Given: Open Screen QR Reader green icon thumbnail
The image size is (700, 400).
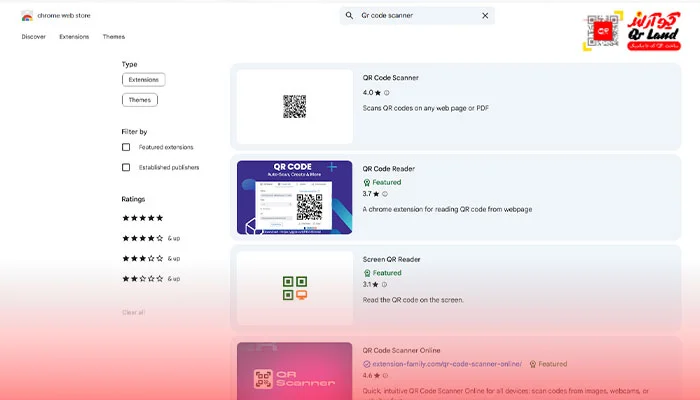Looking at the screenshot, I should tap(295, 288).
